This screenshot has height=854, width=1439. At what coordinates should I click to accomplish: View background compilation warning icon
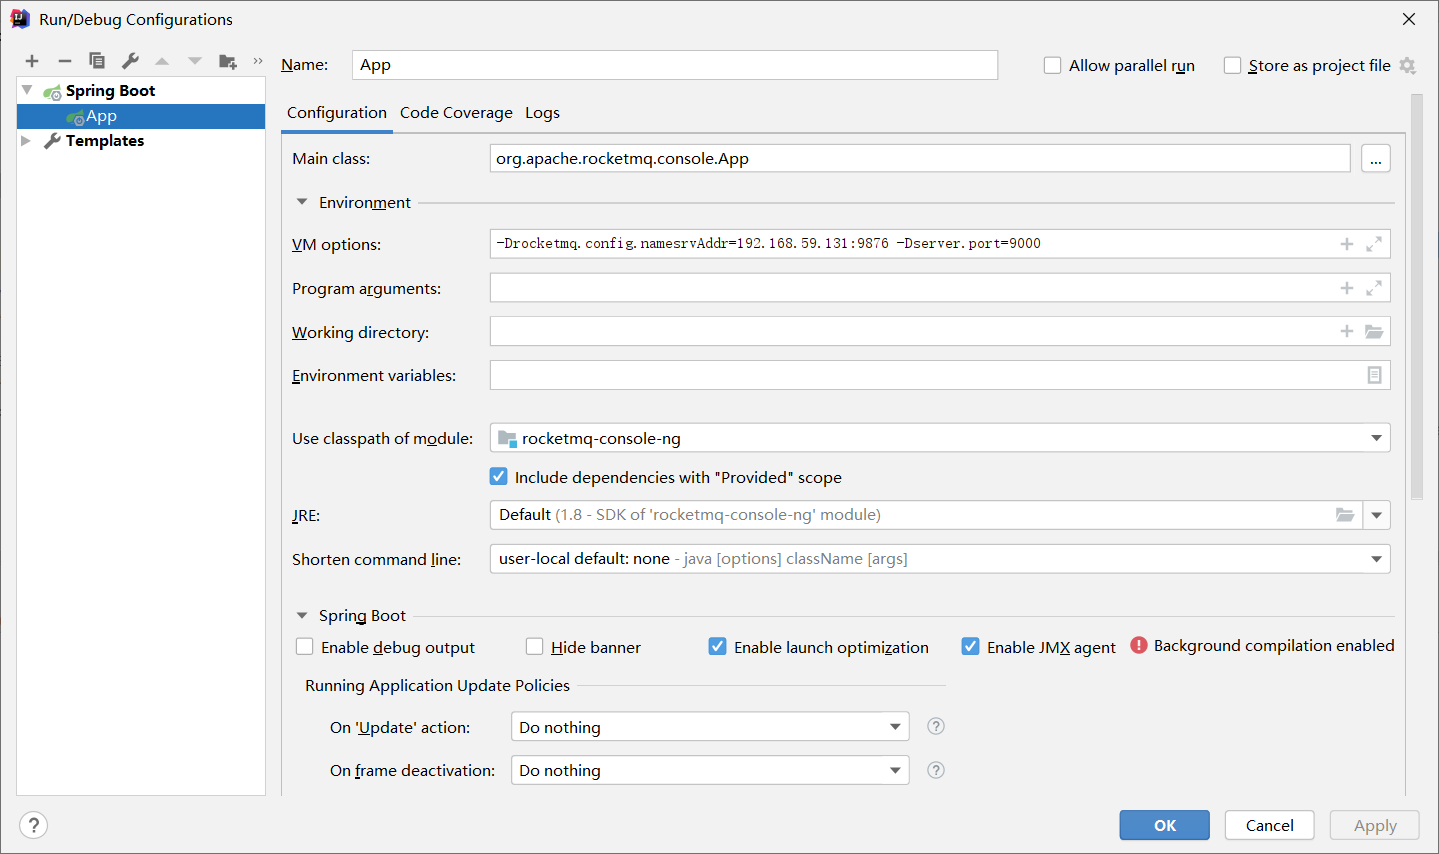point(1139,645)
